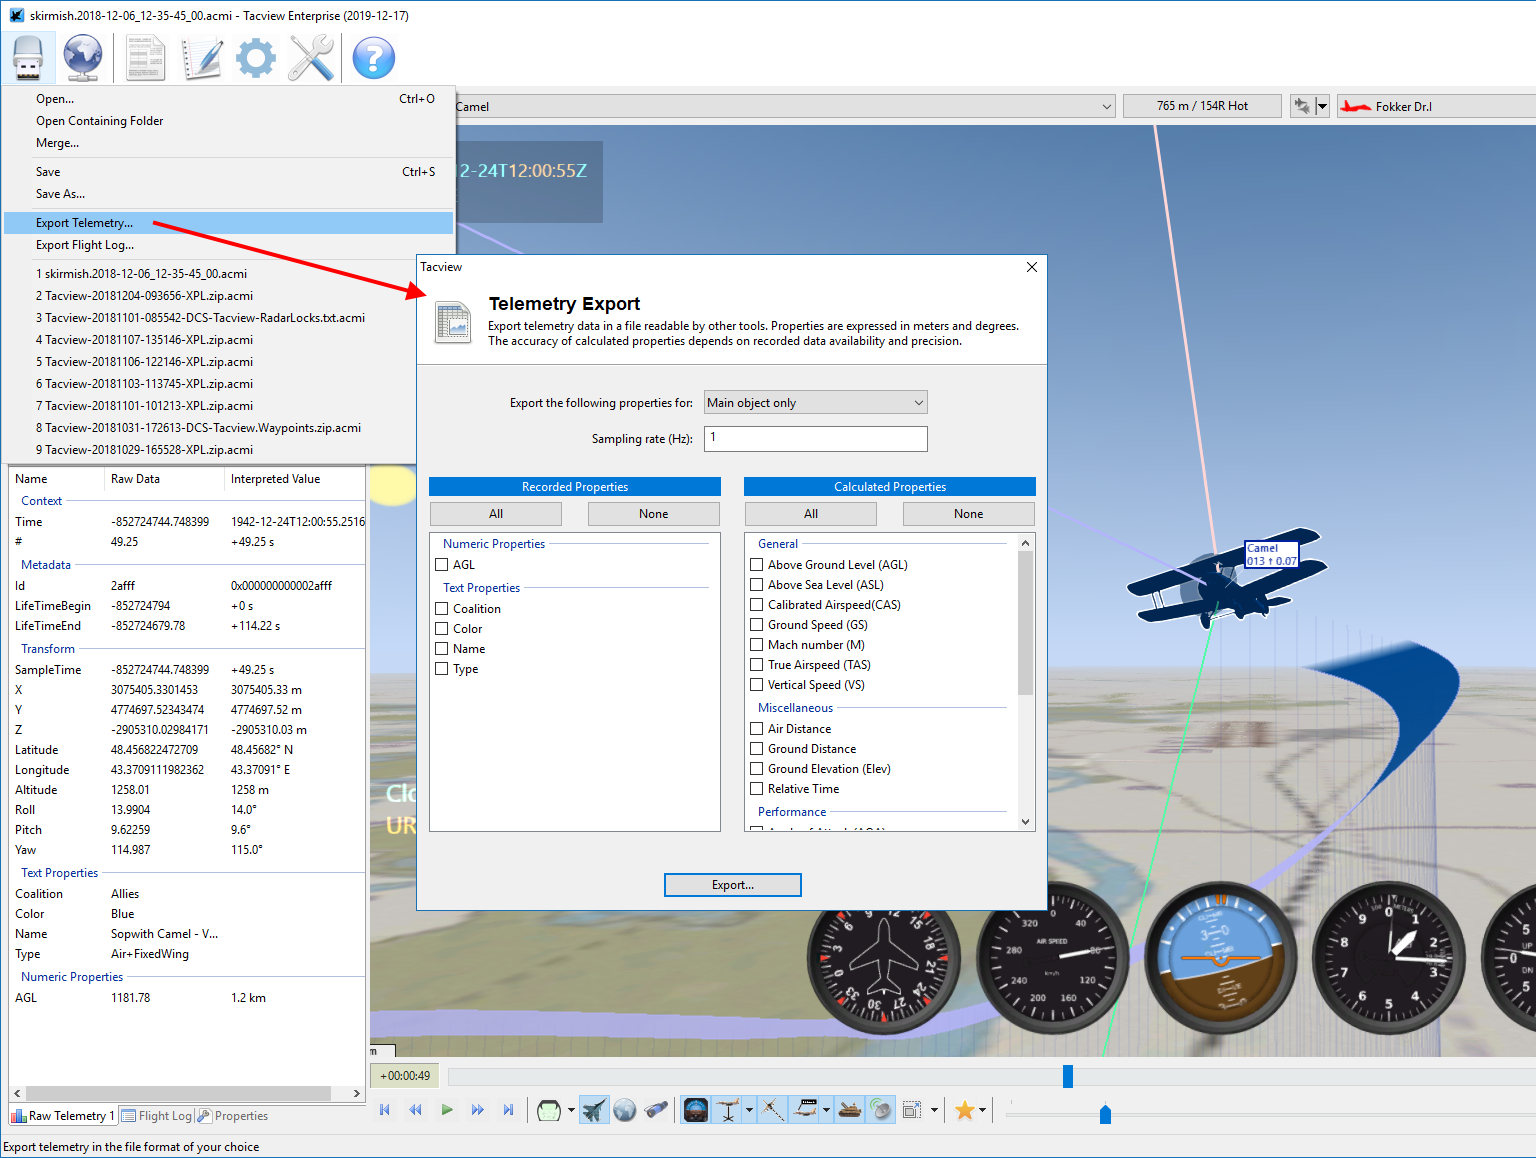Viewport: 1536px width, 1158px height.
Task: Open the star bookmarks dropdown arrow
Action: pos(982,1110)
